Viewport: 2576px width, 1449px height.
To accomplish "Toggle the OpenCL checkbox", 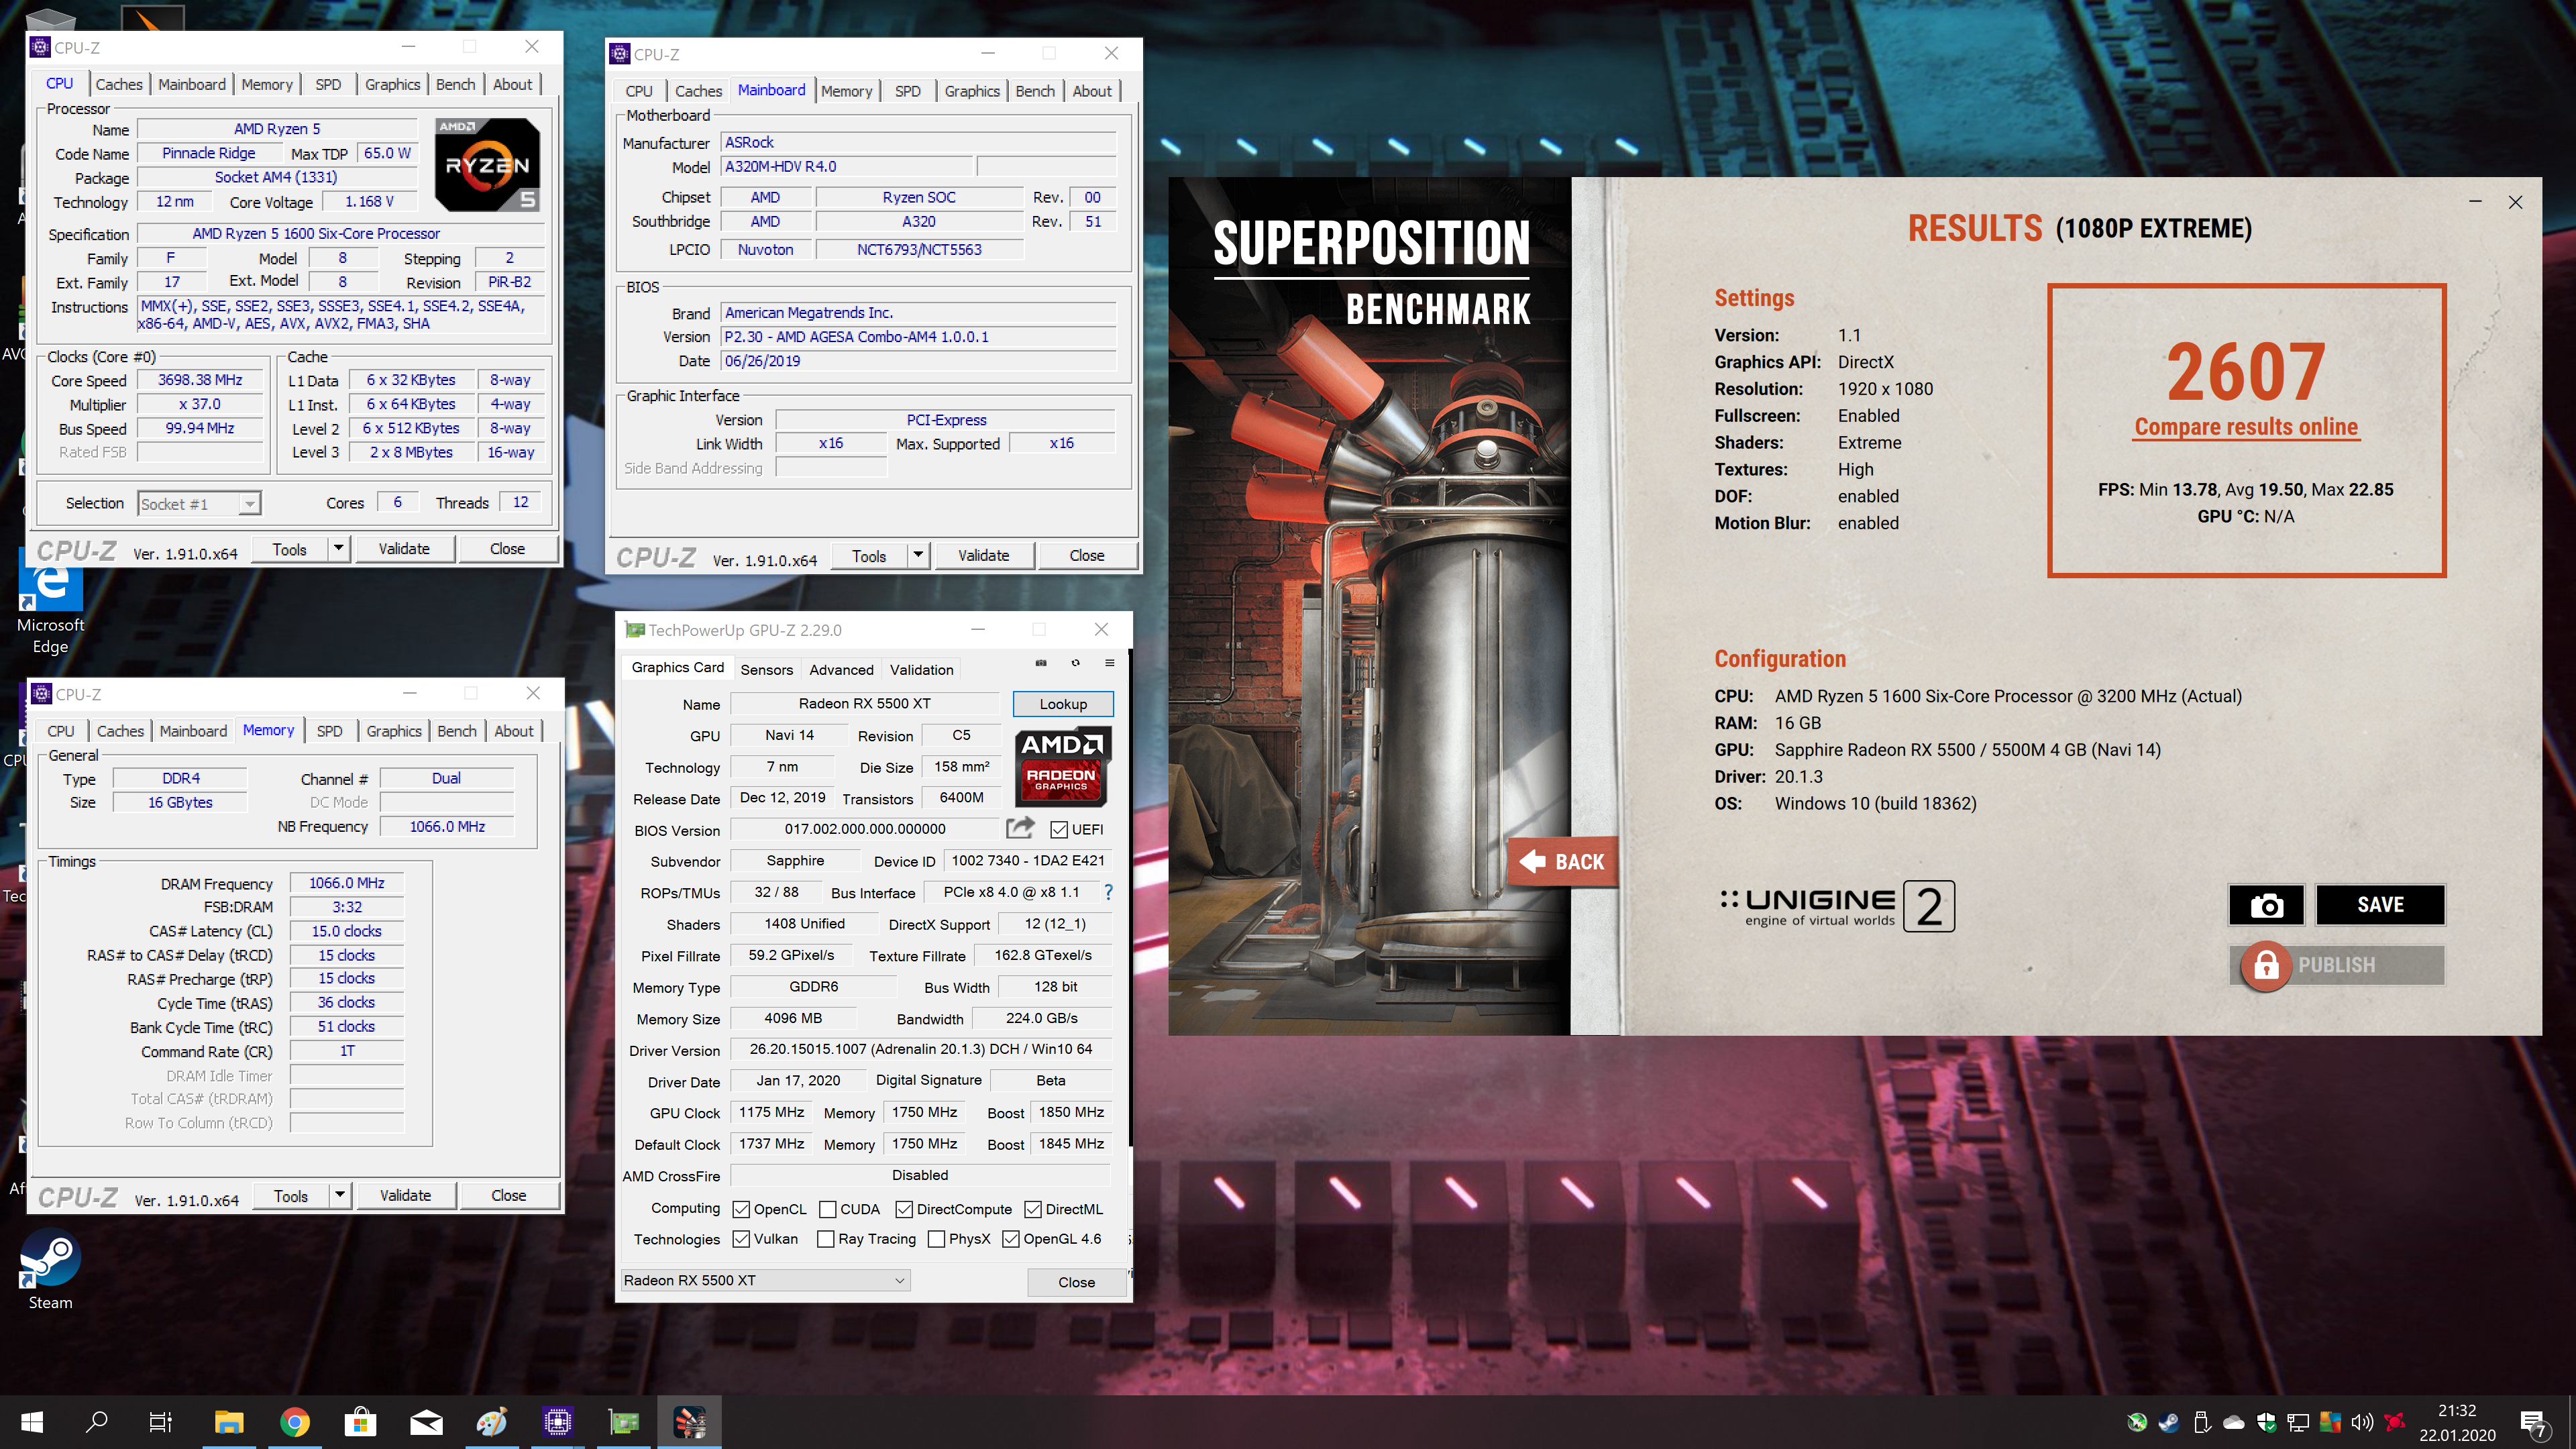I will point(741,1209).
